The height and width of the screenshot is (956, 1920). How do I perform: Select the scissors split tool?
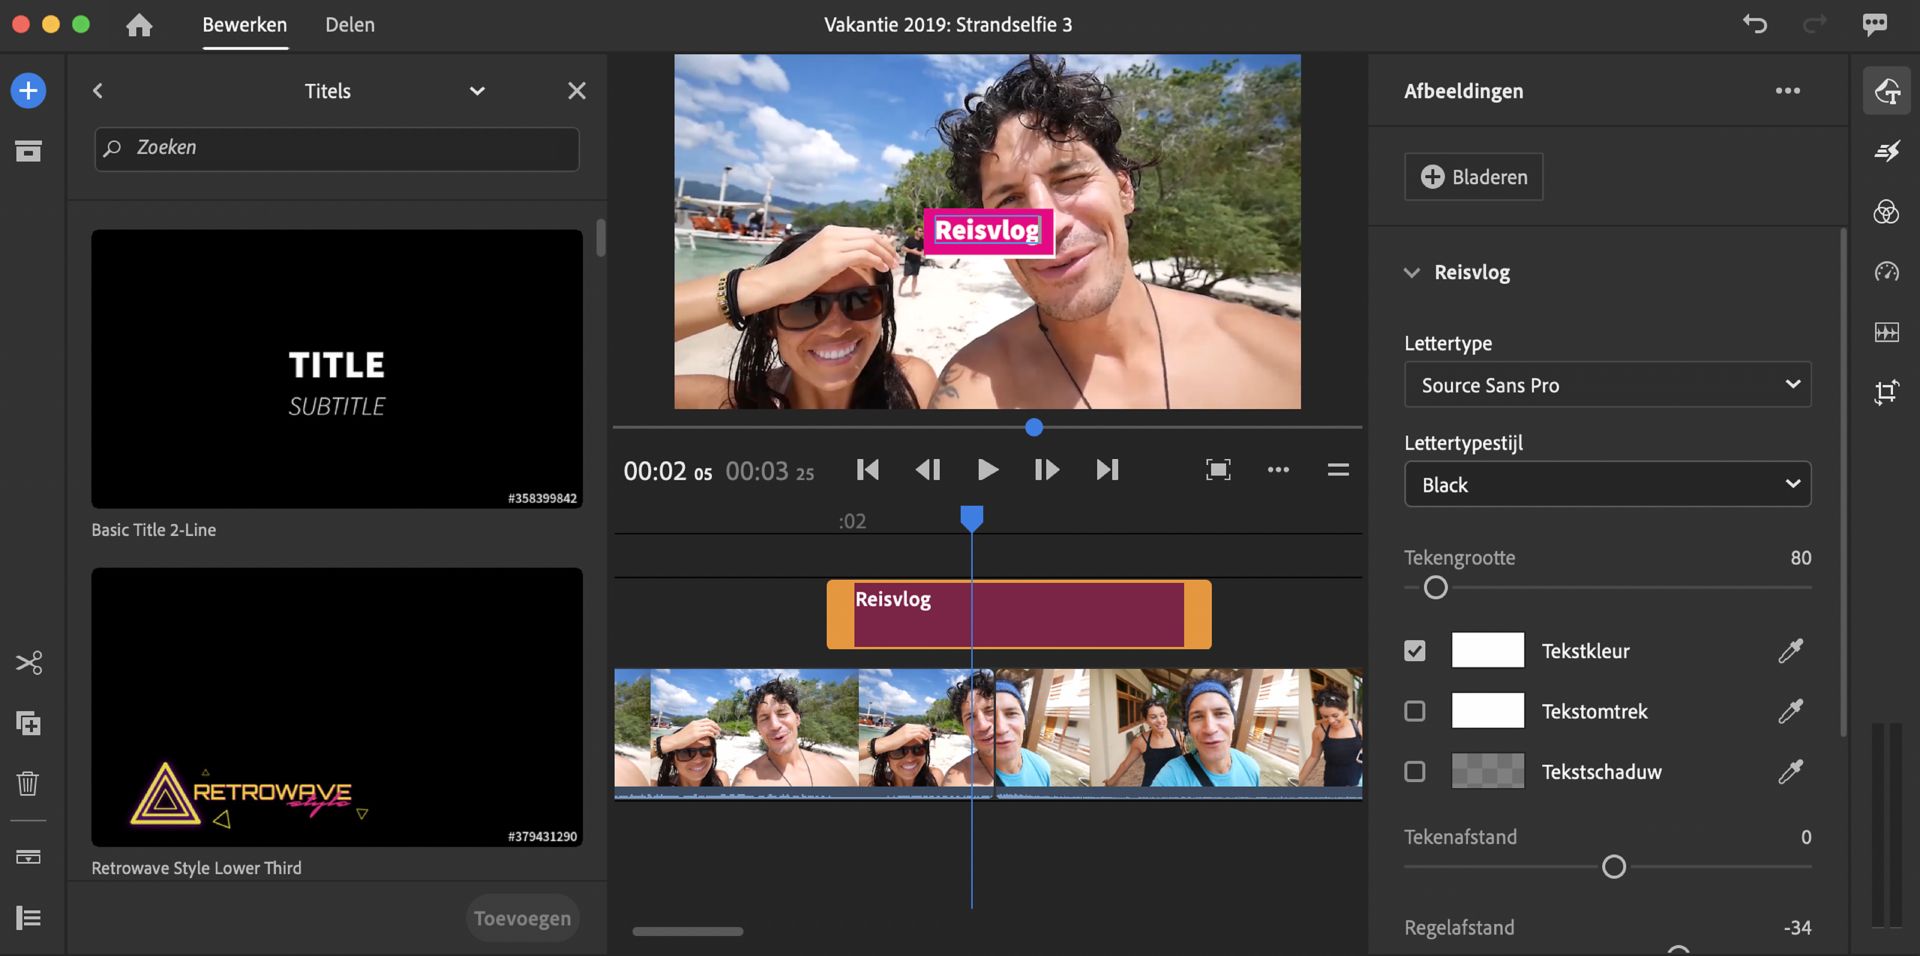(x=28, y=663)
